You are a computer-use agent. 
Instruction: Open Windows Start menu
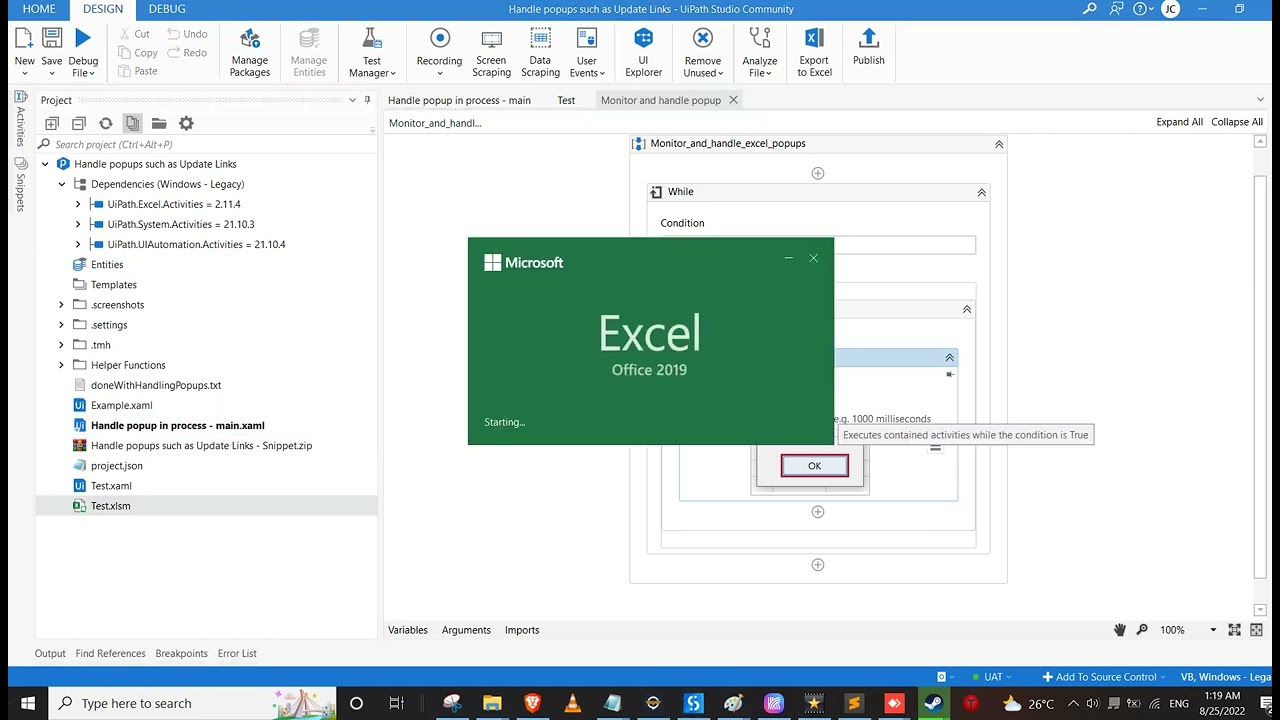[27, 703]
